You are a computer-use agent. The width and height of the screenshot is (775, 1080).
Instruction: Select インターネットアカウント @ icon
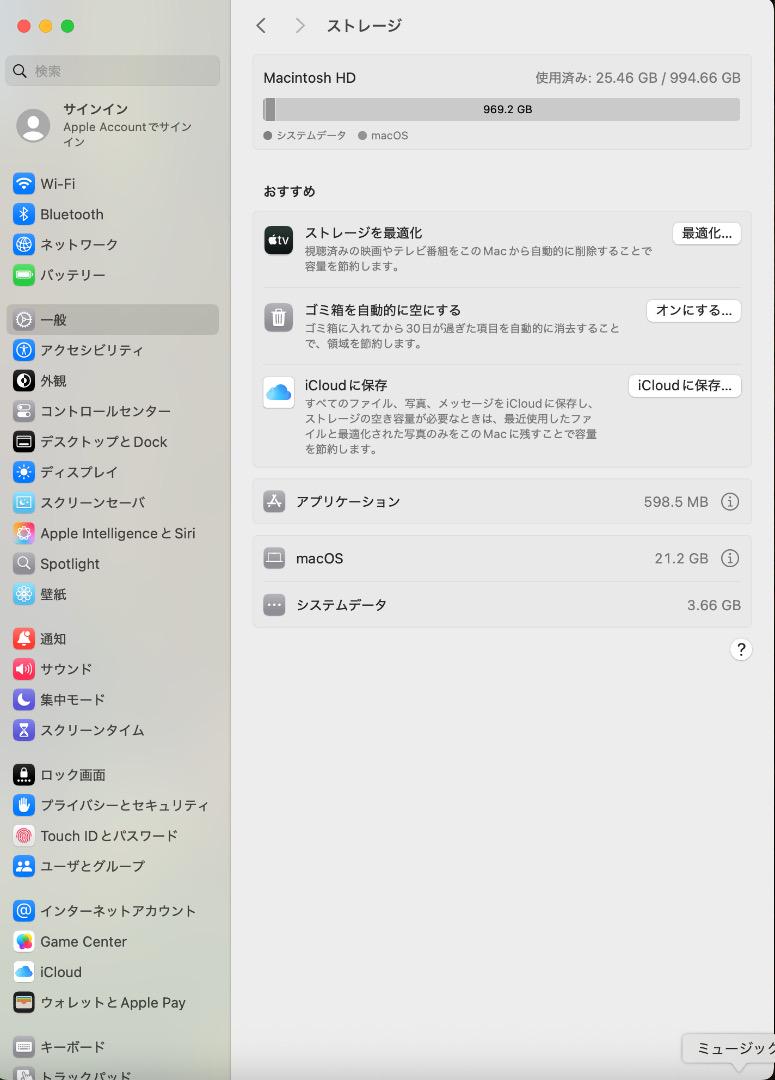[x=23, y=911]
